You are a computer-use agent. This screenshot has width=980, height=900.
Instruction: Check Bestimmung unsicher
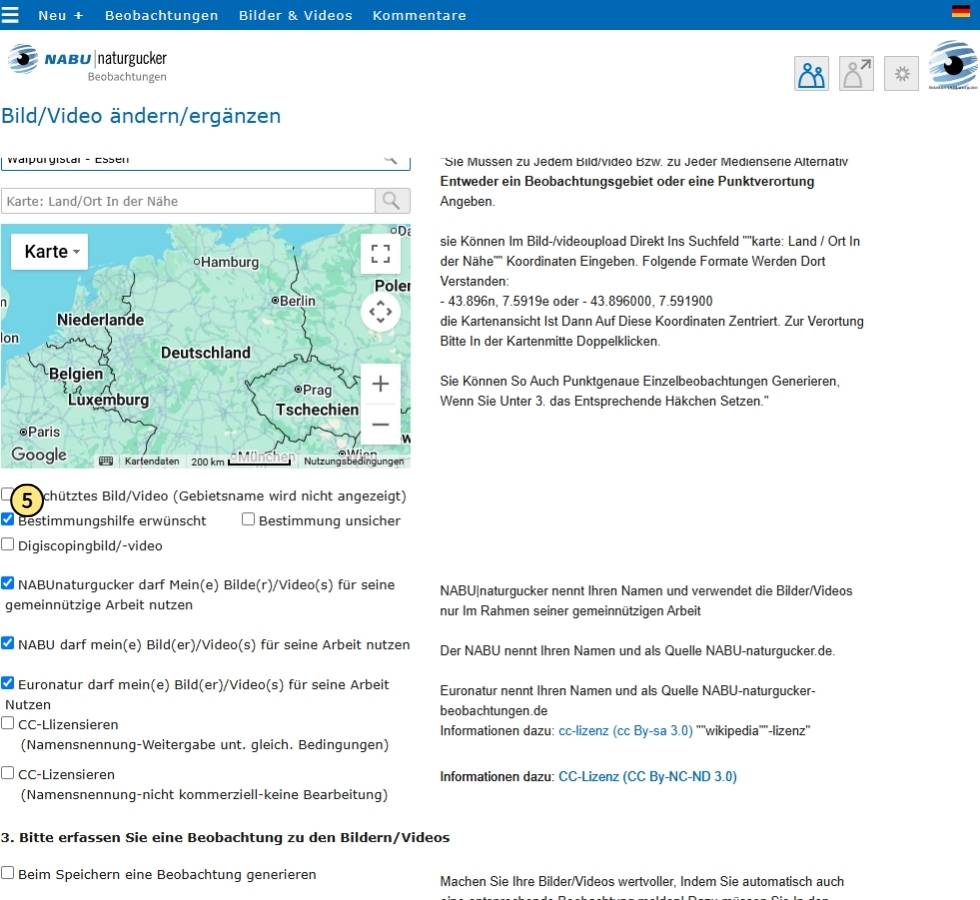tap(248, 519)
